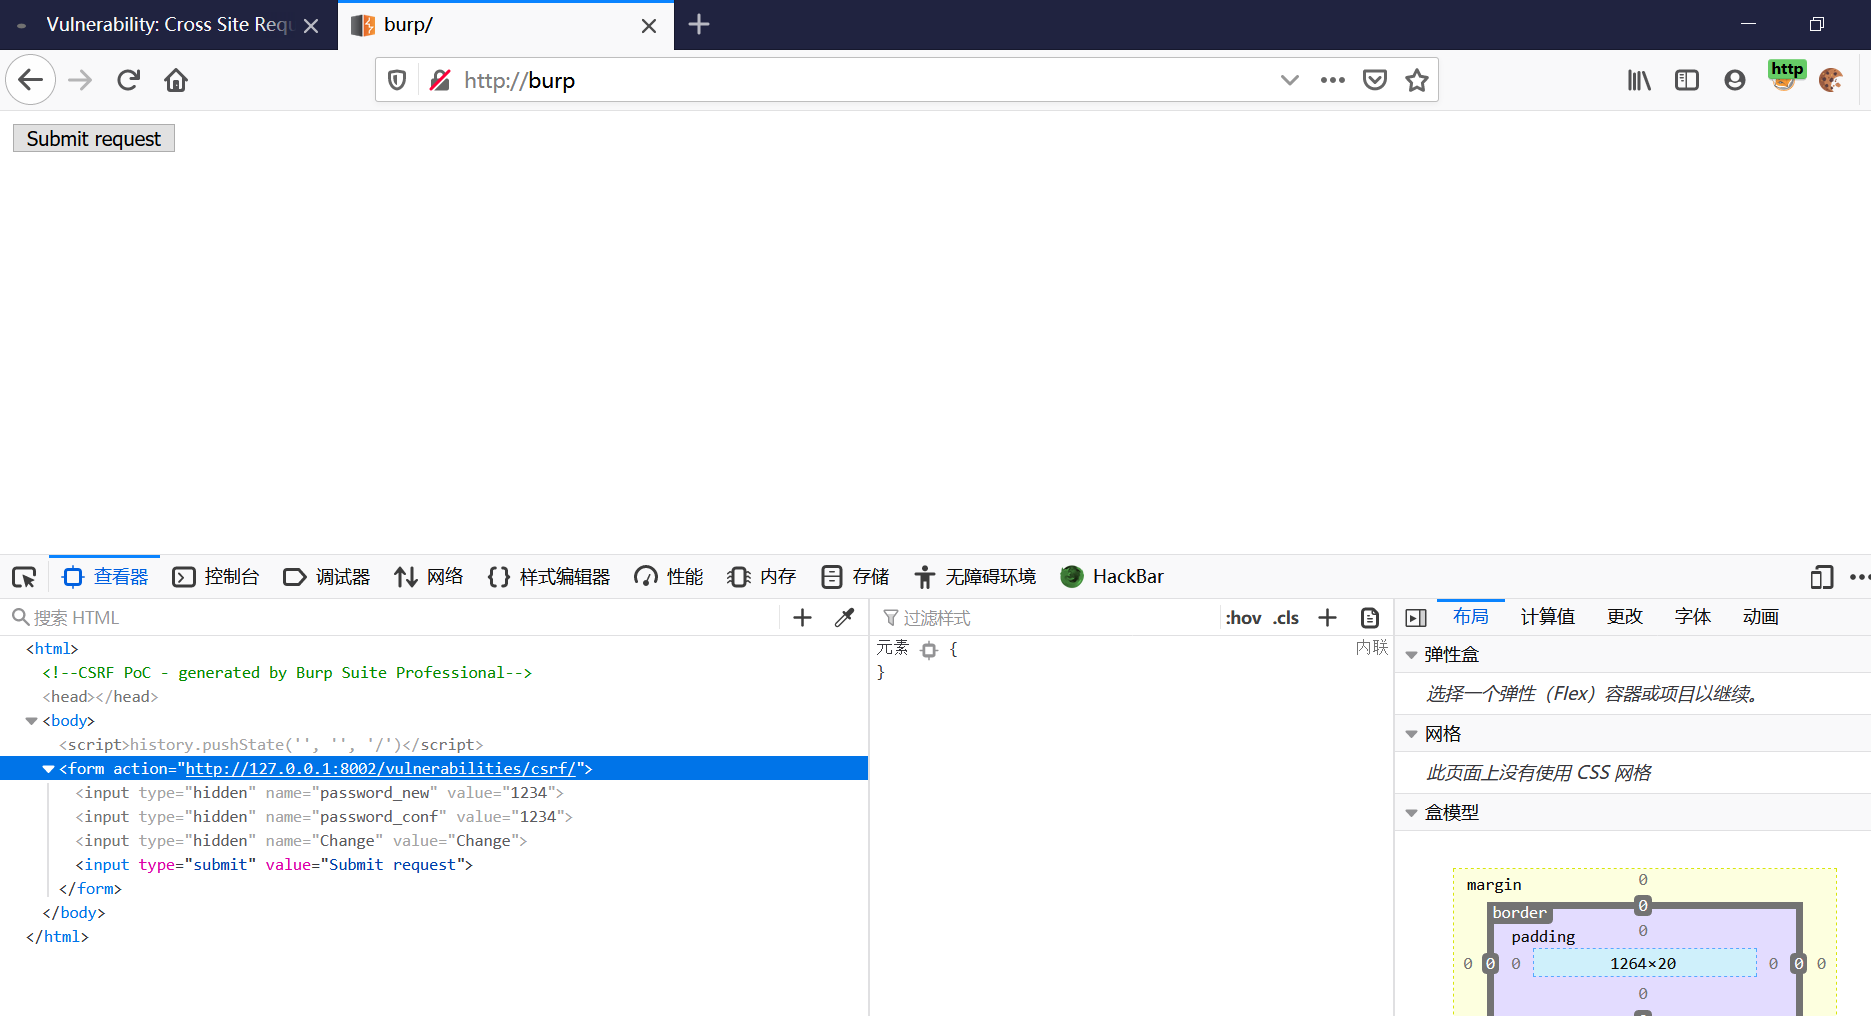Toggle the rules sidebar pane icon
The height and width of the screenshot is (1016, 1871).
click(x=1416, y=618)
